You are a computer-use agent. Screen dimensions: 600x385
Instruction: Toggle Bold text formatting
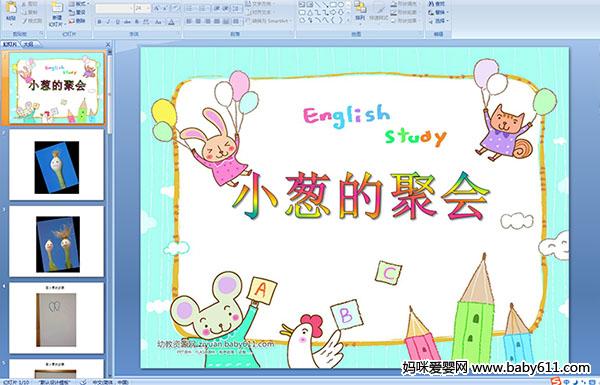click(x=99, y=22)
